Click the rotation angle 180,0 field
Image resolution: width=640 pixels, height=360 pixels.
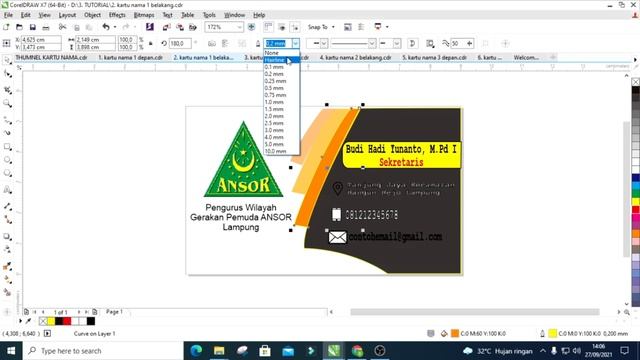click(x=180, y=43)
